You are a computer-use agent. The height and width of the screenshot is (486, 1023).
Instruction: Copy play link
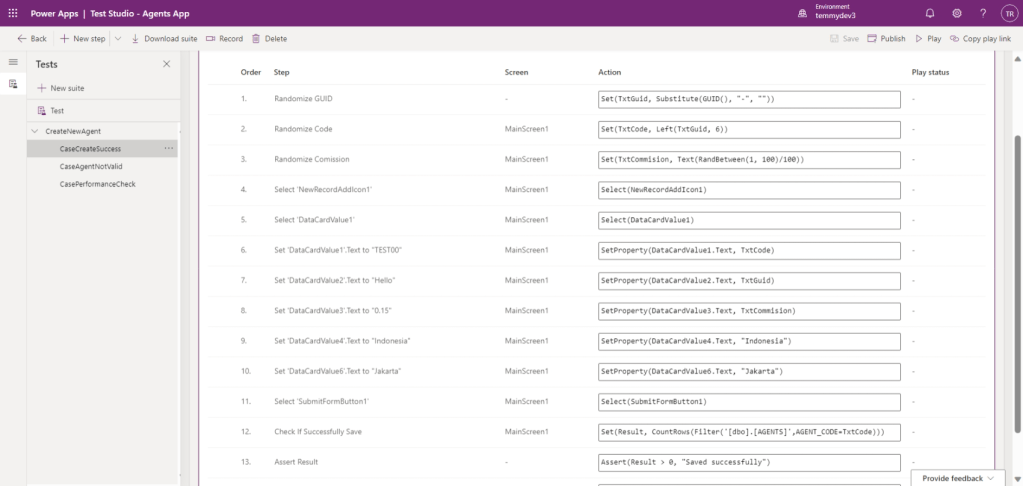tap(981, 38)
